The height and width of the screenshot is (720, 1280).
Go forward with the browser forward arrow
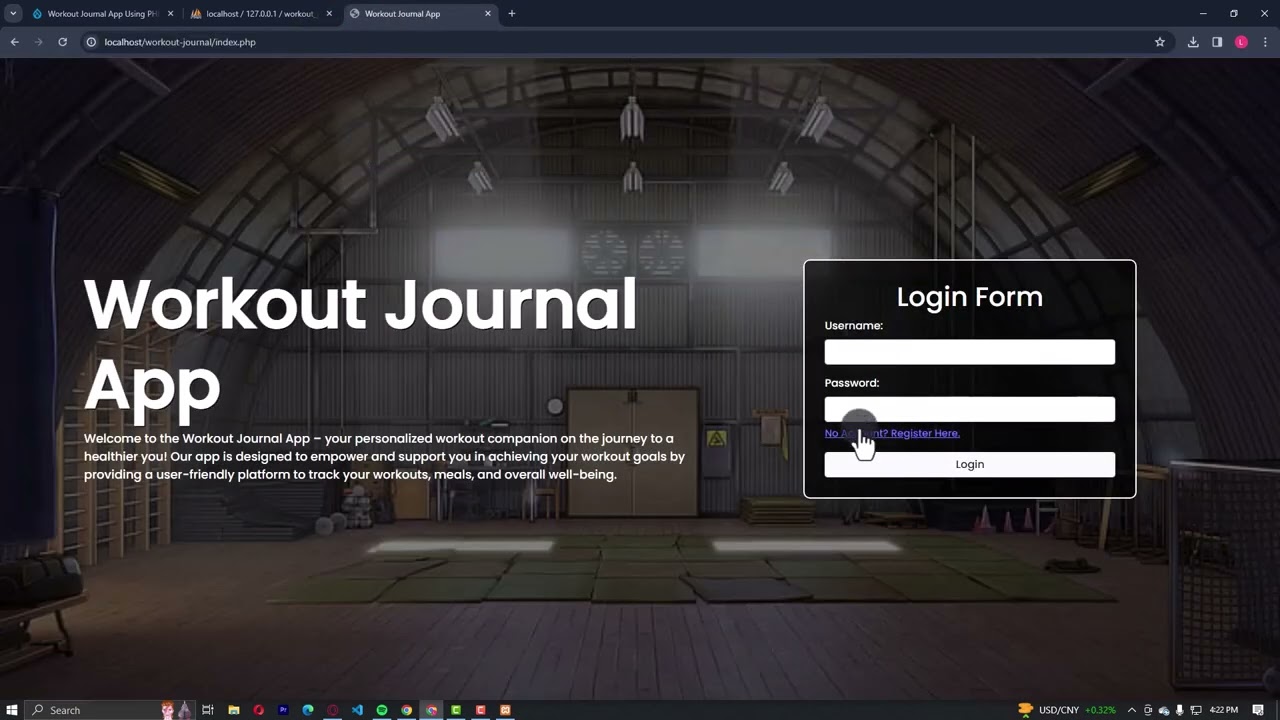click(38, 42)
